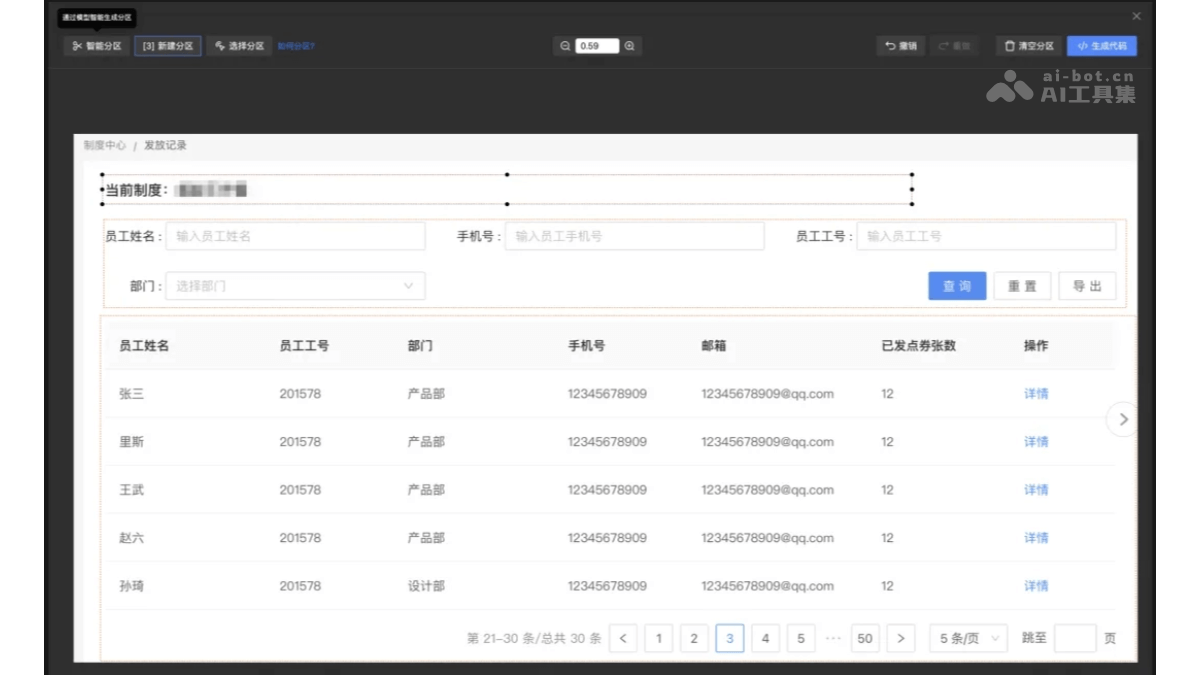Image resolution: width=1200 pixels, height=675 pixels.
Task: Click the zoom-in magnifier icon
Action: (627, 45)
